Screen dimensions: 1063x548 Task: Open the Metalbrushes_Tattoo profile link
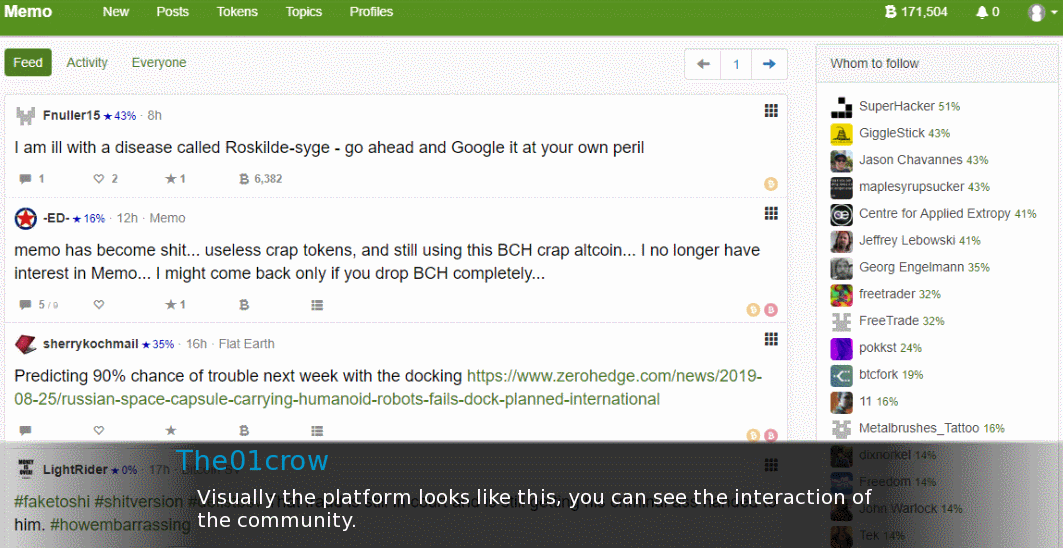919,428
